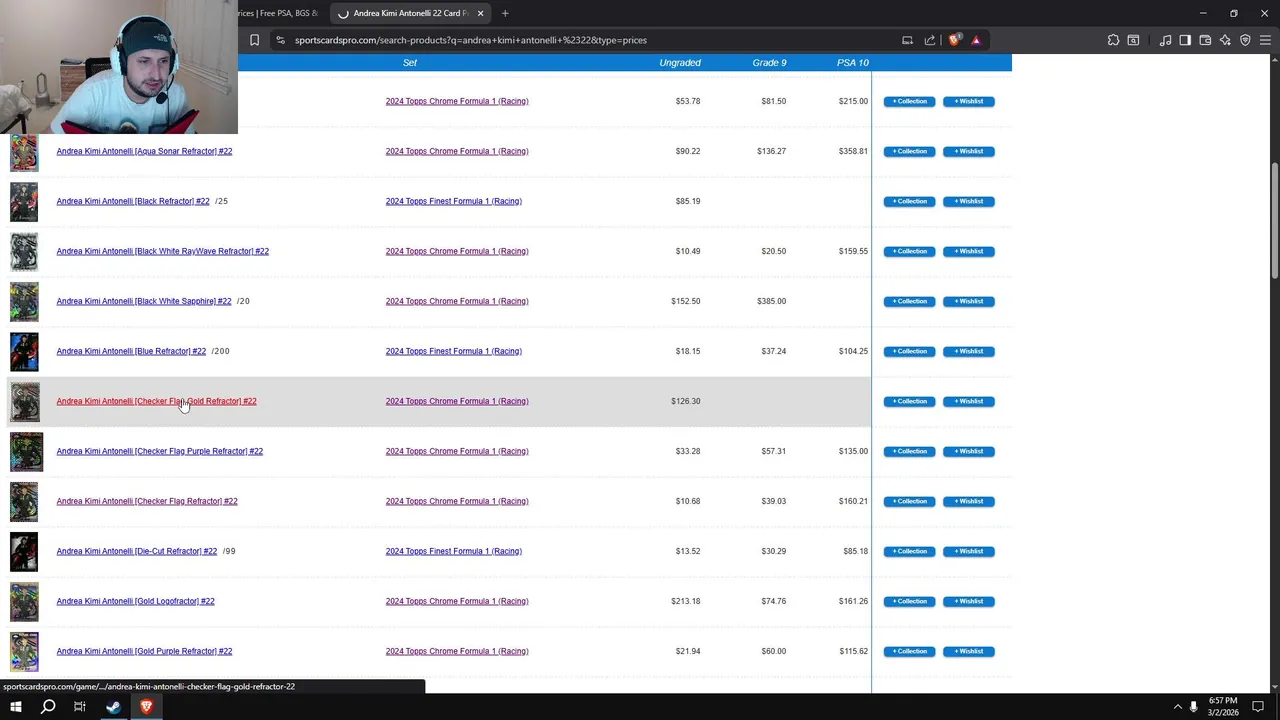1280x720 pixels.
Task: Click the bookmark icon beside address bar
Action: 255,40
